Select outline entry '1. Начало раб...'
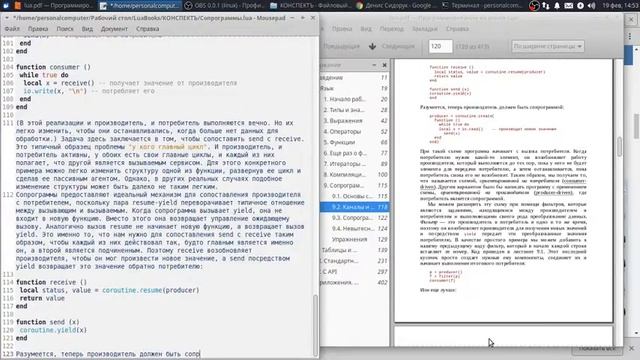The height and width of the screenshot is (360, 640). (355, 99)
